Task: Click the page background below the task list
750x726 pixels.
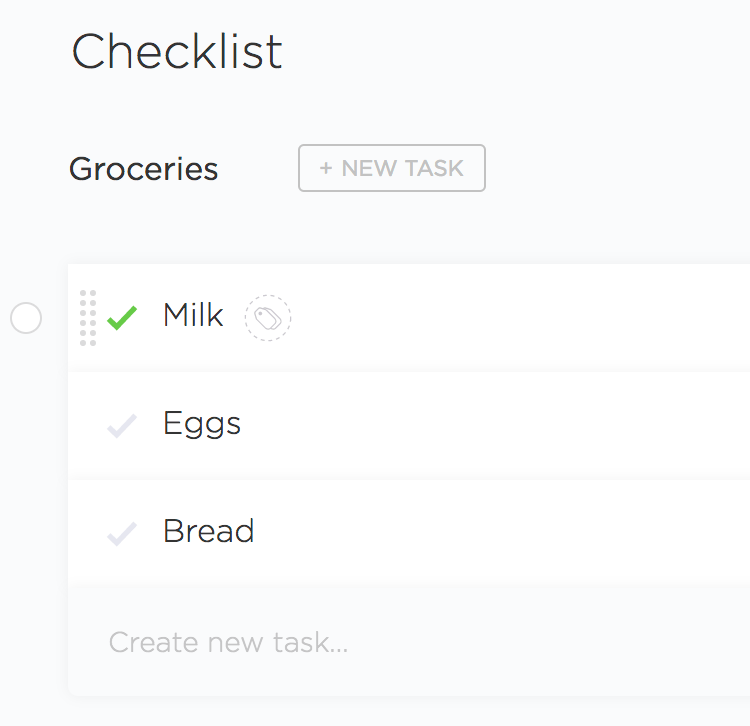Action: [400, 712]
